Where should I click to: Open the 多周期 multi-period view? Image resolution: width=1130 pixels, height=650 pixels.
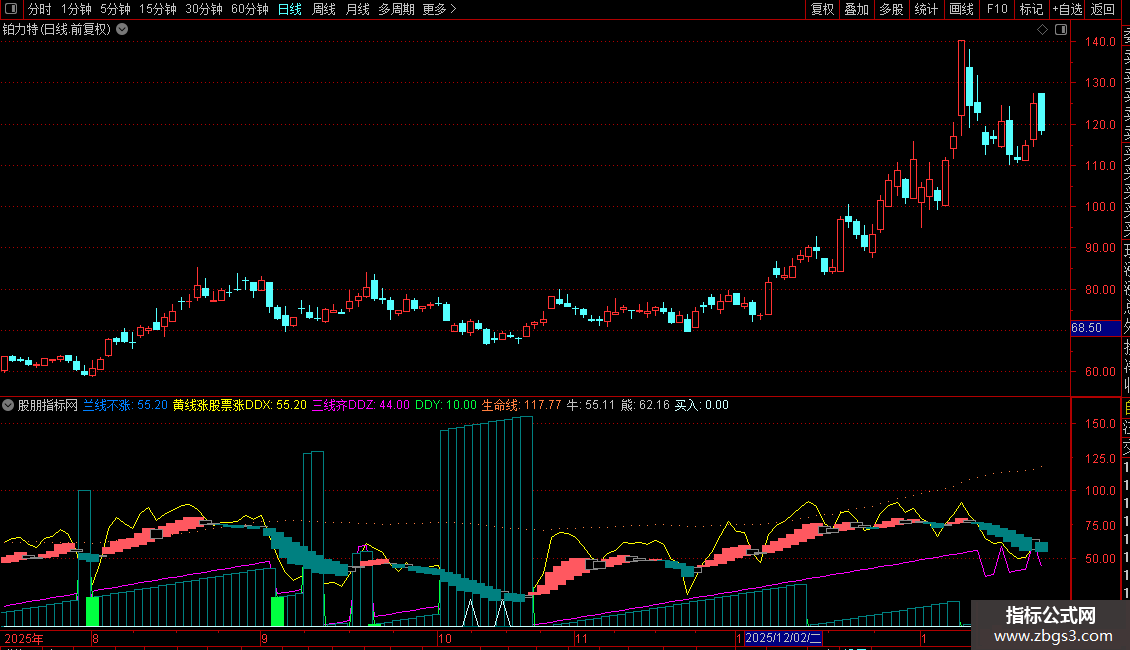(396, 9)
